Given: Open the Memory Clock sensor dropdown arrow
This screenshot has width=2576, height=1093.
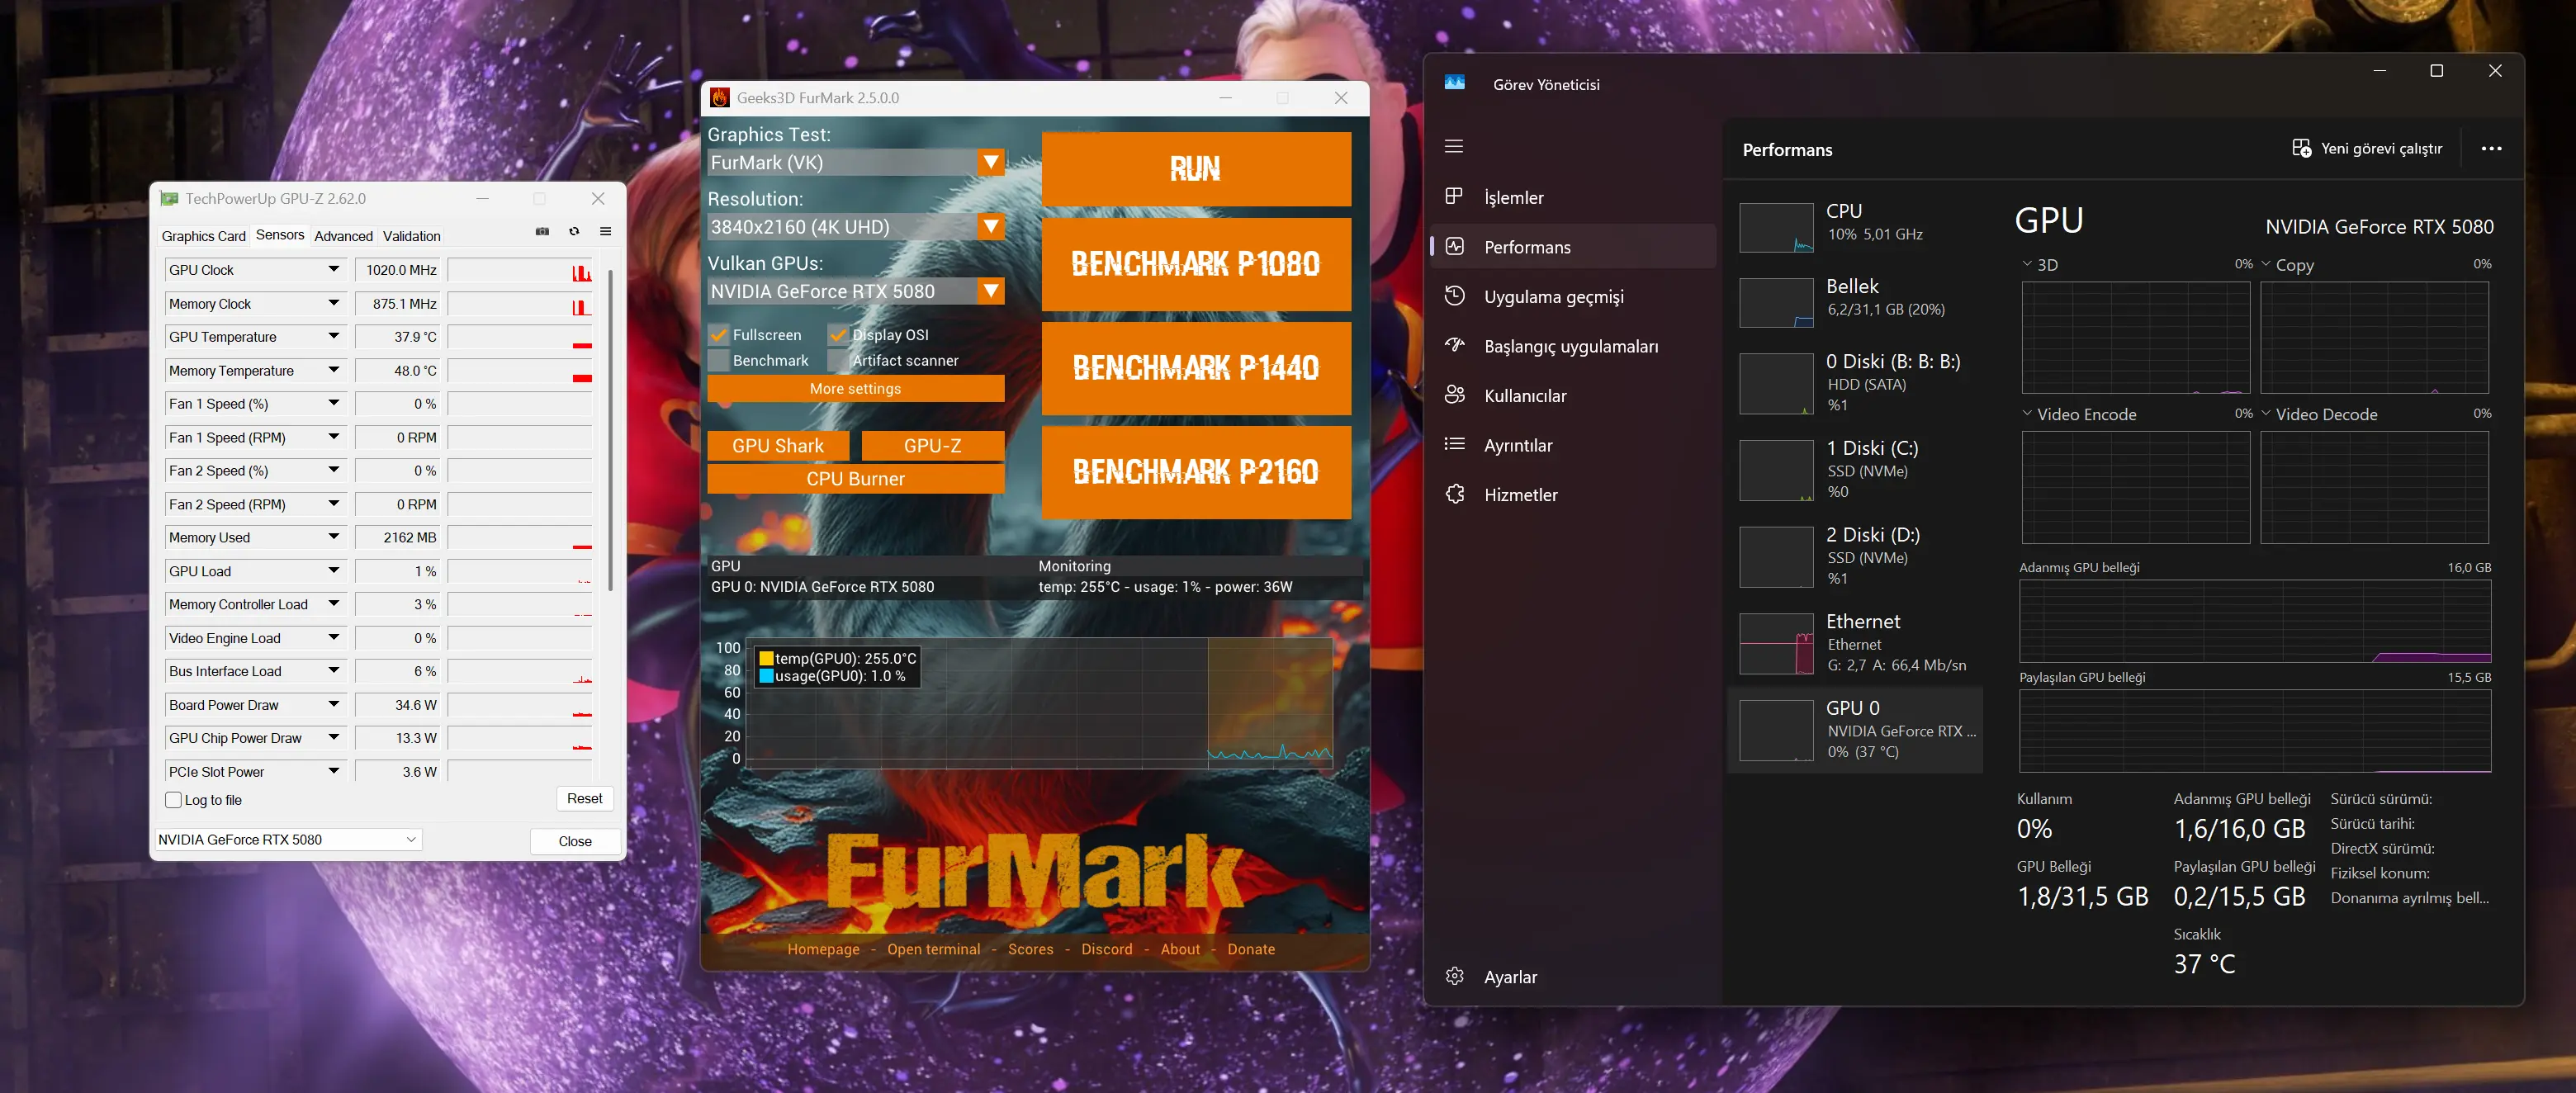Looking at the screenshot, I should tap(334, 303).
